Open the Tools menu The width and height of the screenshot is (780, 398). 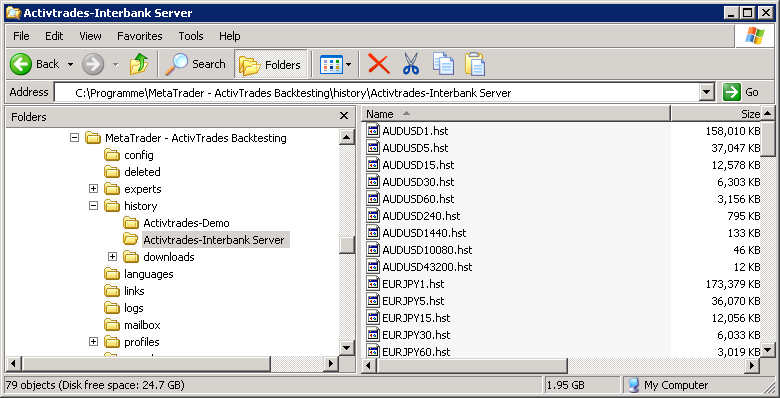tap(191, 36)
